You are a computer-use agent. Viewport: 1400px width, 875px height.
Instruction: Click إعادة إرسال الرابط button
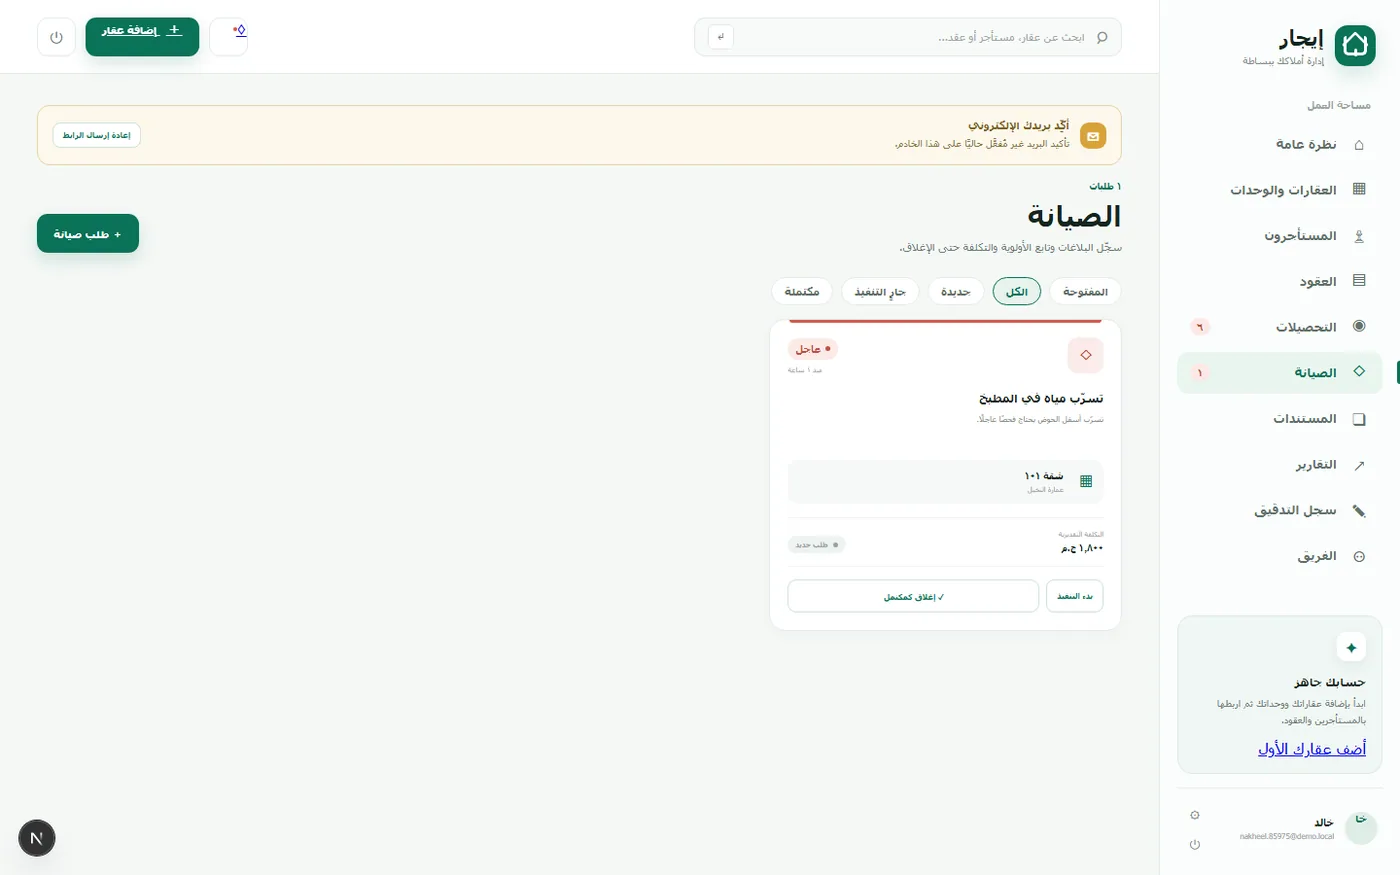tap(97, 136)
